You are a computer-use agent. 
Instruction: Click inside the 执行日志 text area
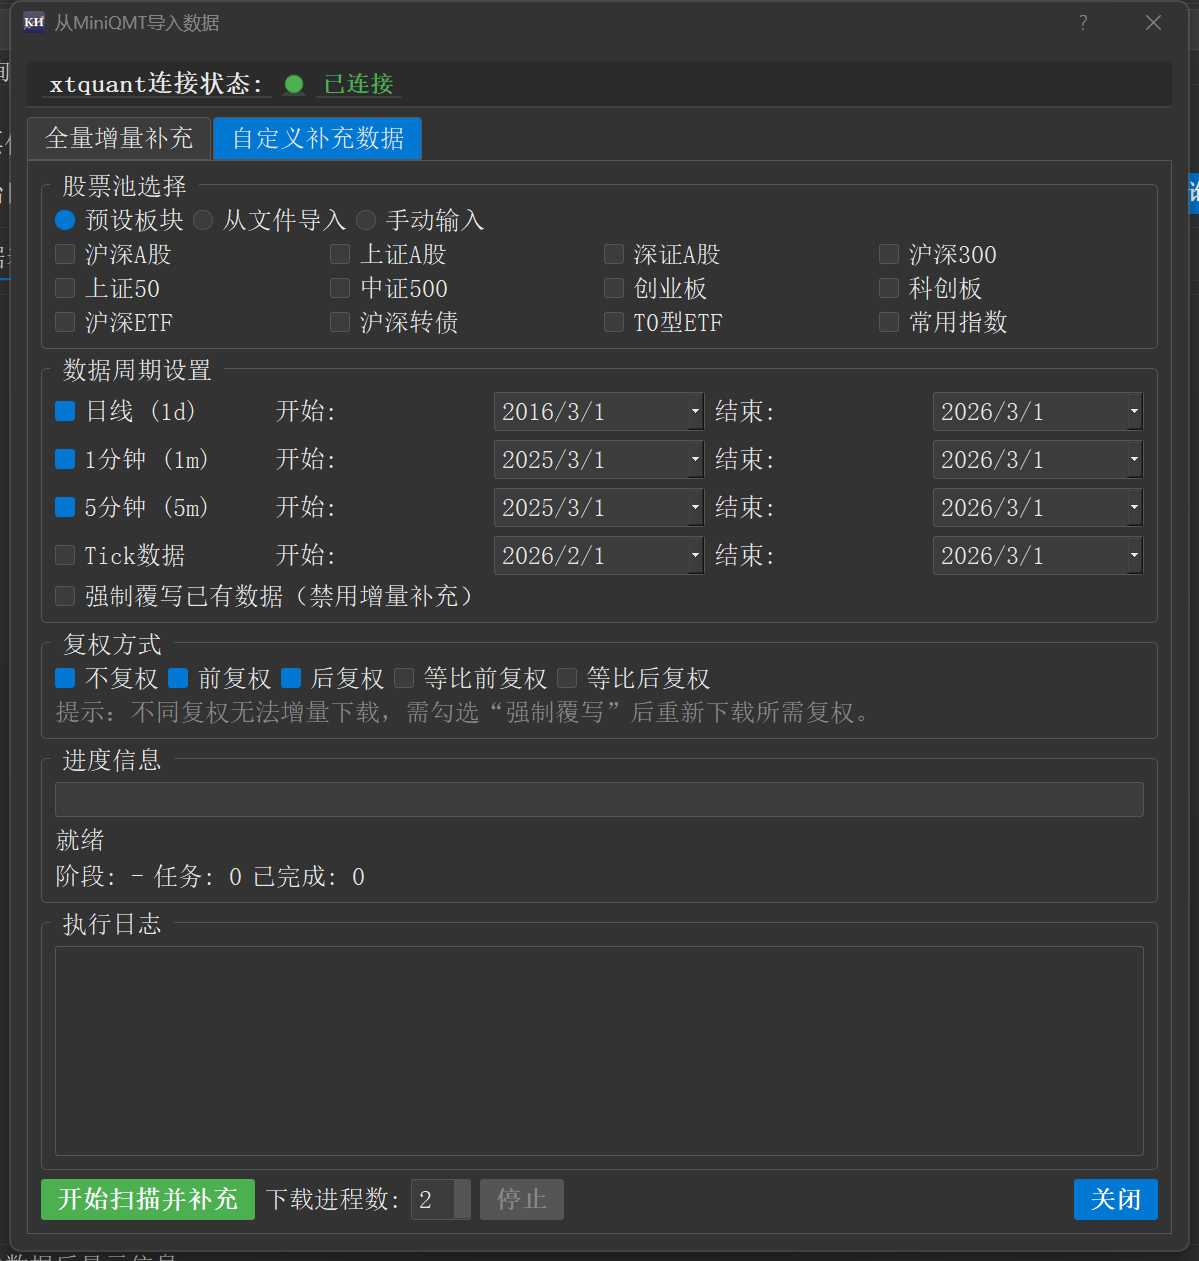pos(598,1050)
